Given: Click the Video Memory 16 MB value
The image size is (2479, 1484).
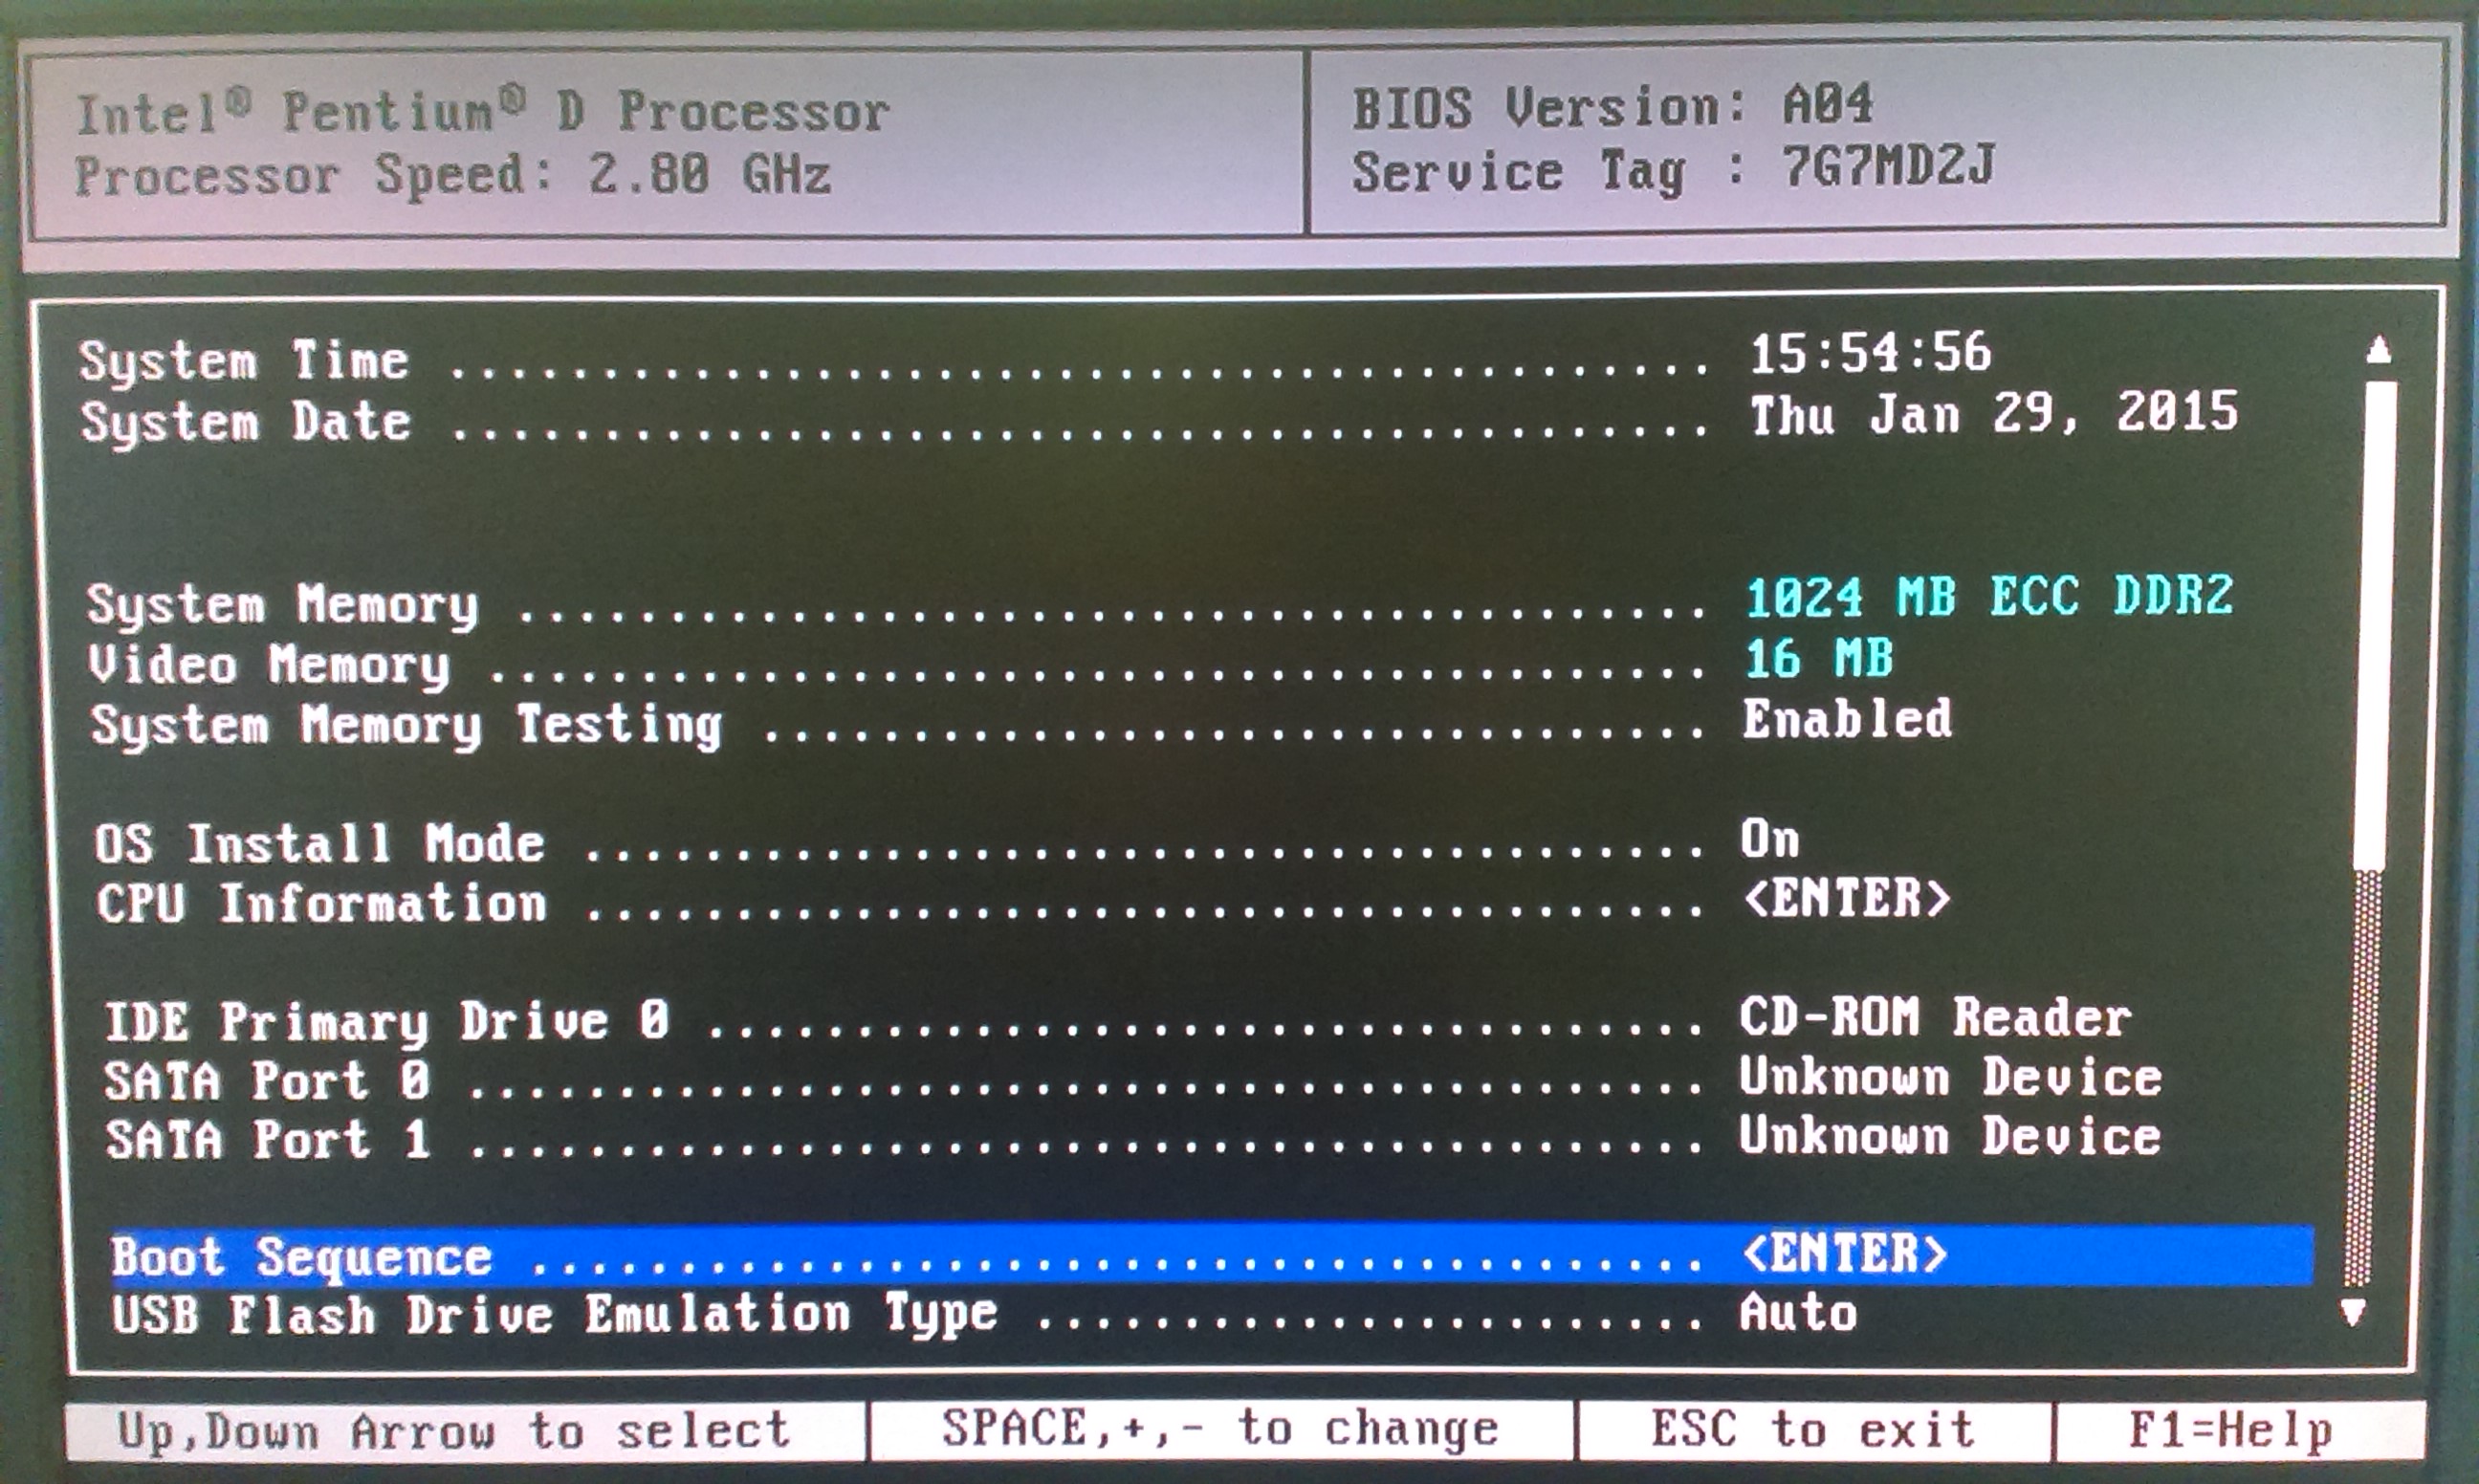Looking at the screenshot, I should pyautogui.click(x=1818, y=659).
